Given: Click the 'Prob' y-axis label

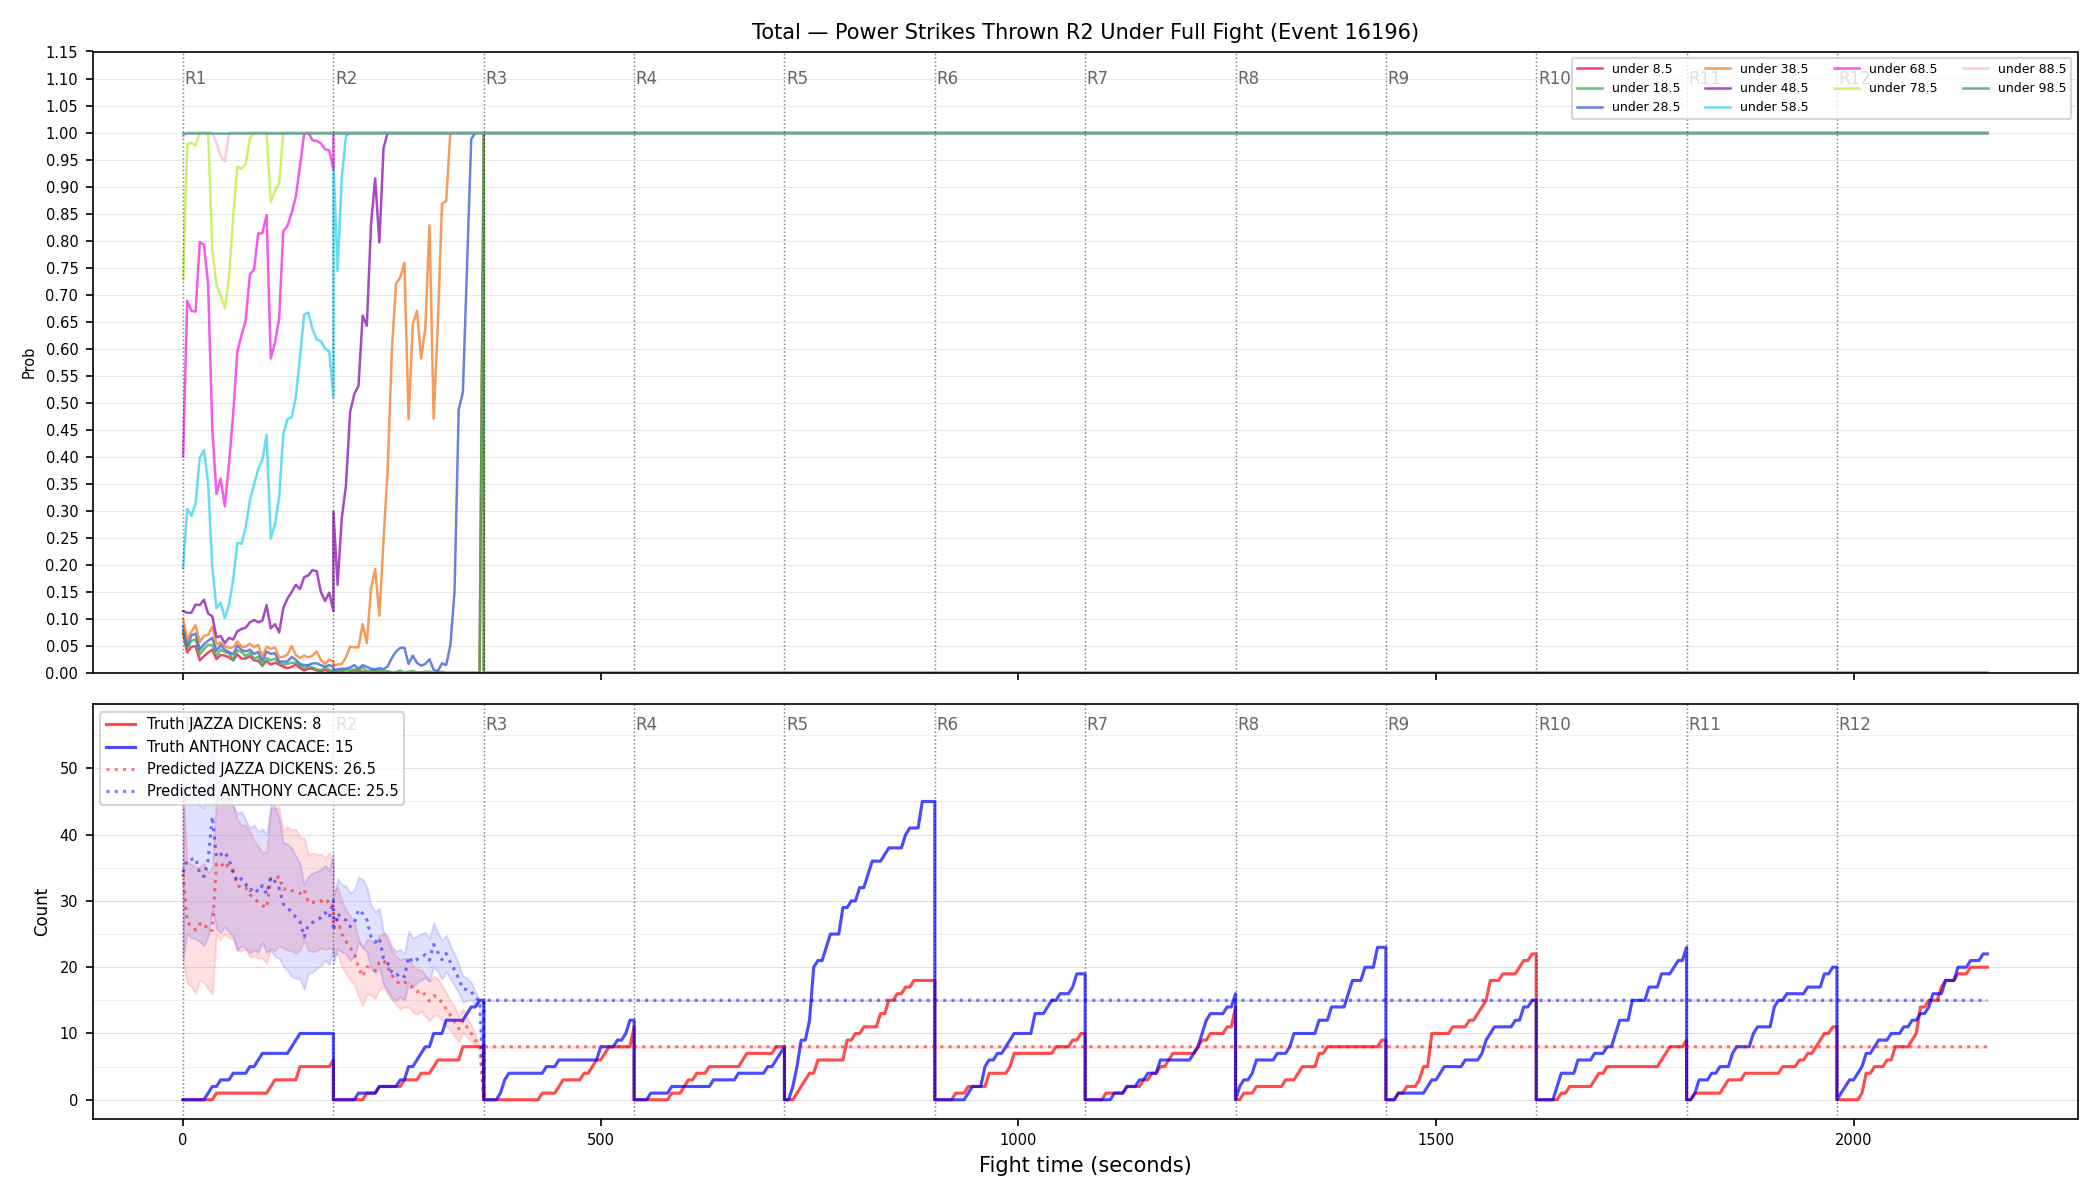Looking at the screenshot, I should [x=29, y=363].
